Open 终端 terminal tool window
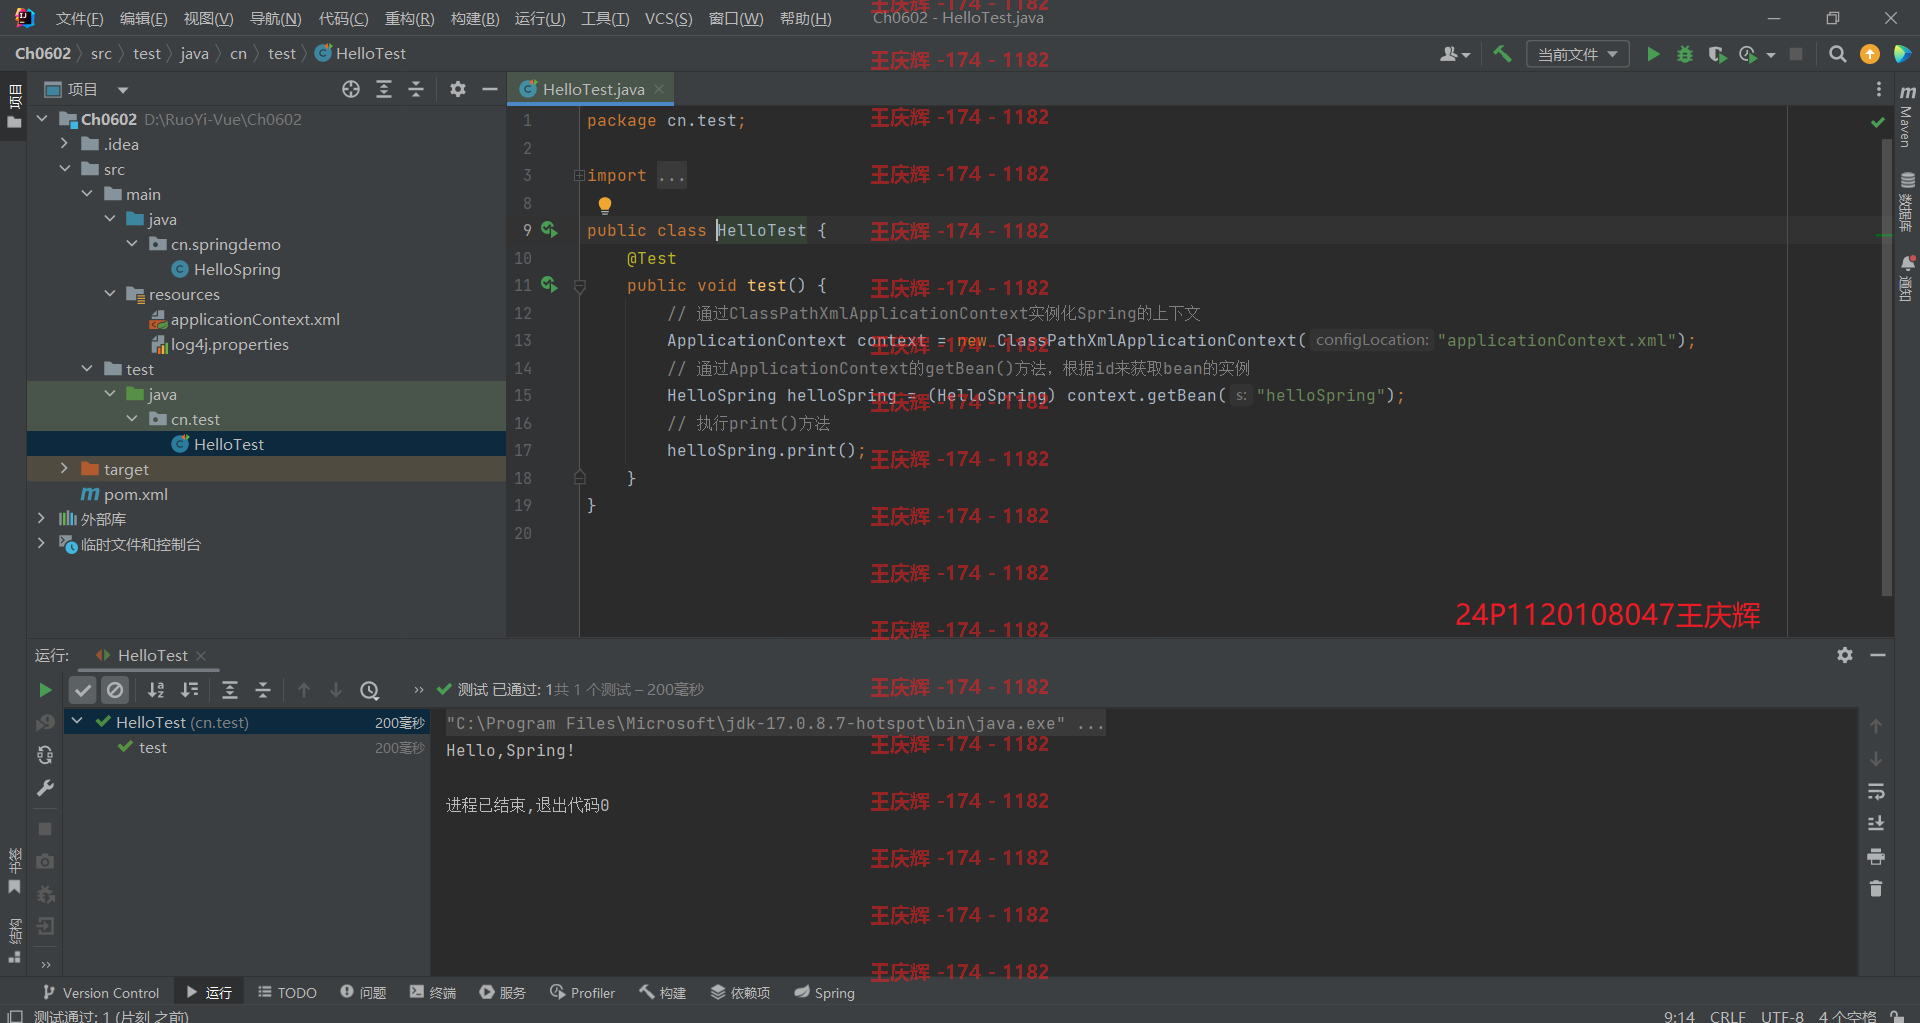1920x1023 pixels. click(x=432, y=993)
